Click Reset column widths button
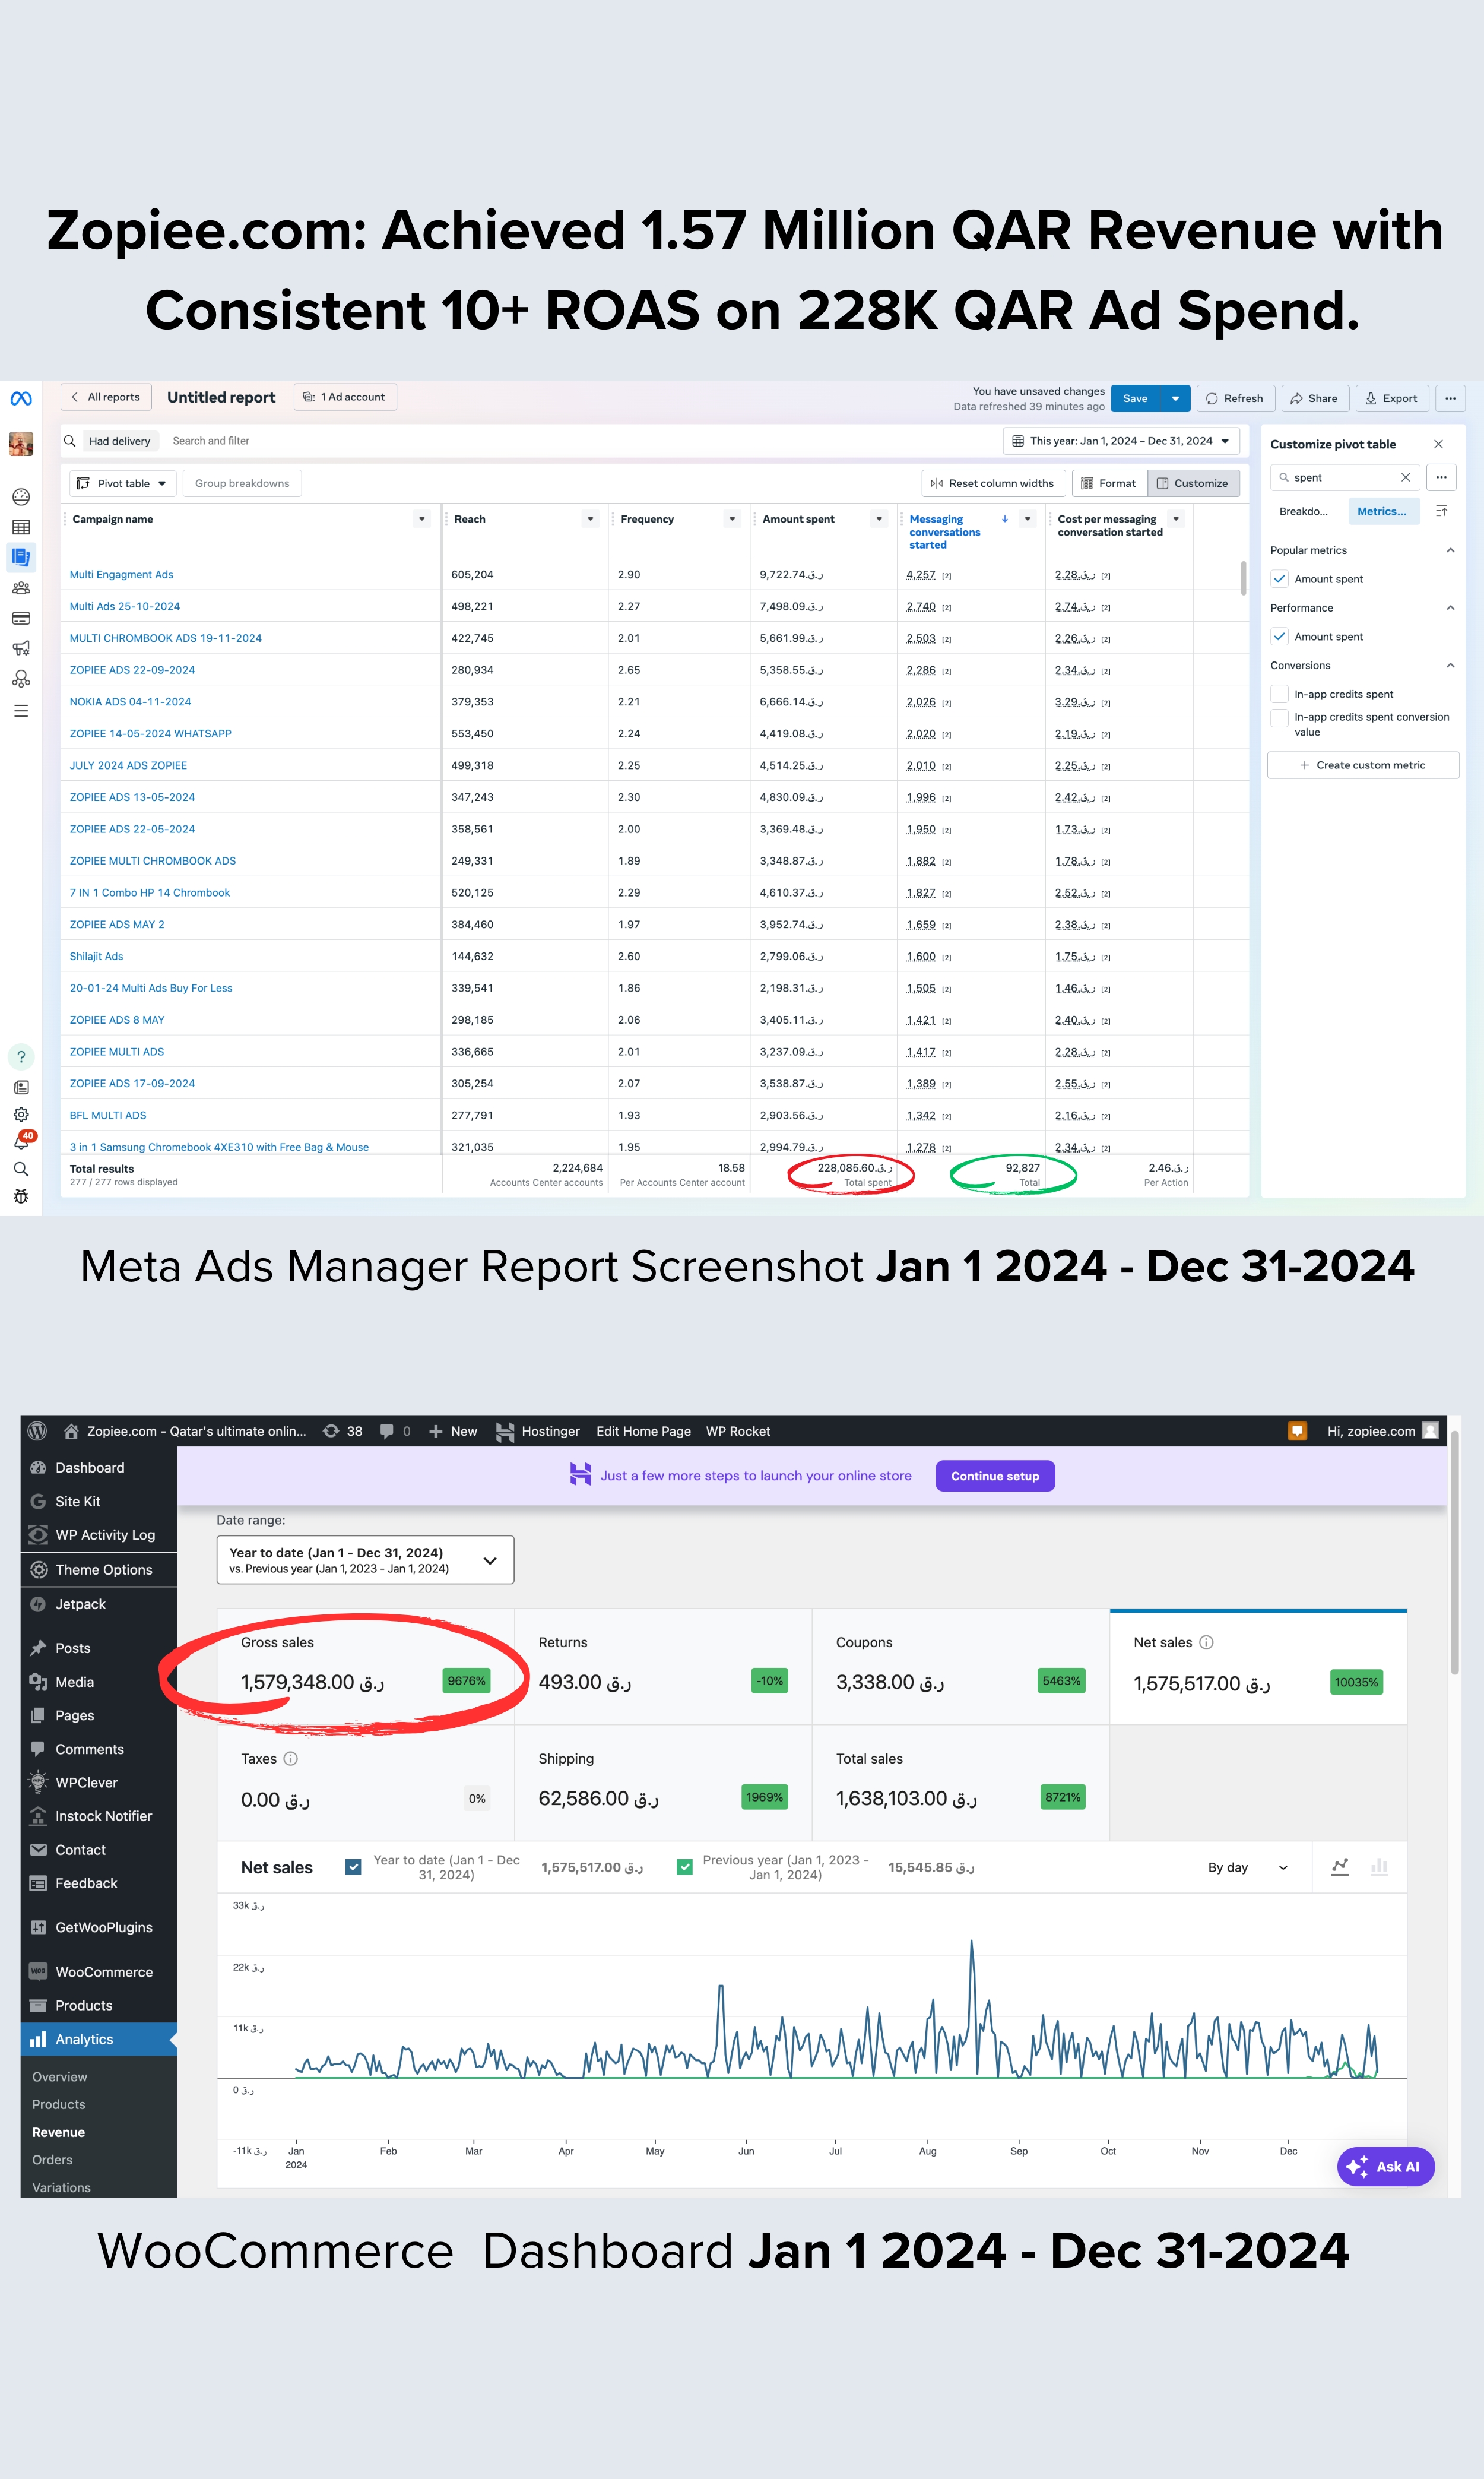Screen dimensions: 1484x2479 point(993,483)
